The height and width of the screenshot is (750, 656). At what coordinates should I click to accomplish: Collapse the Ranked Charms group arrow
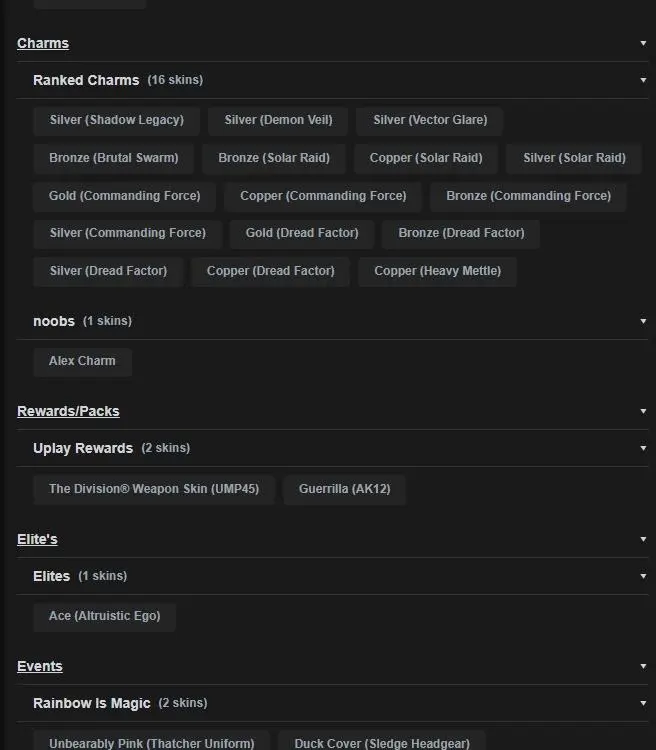[x=643, y=81]
